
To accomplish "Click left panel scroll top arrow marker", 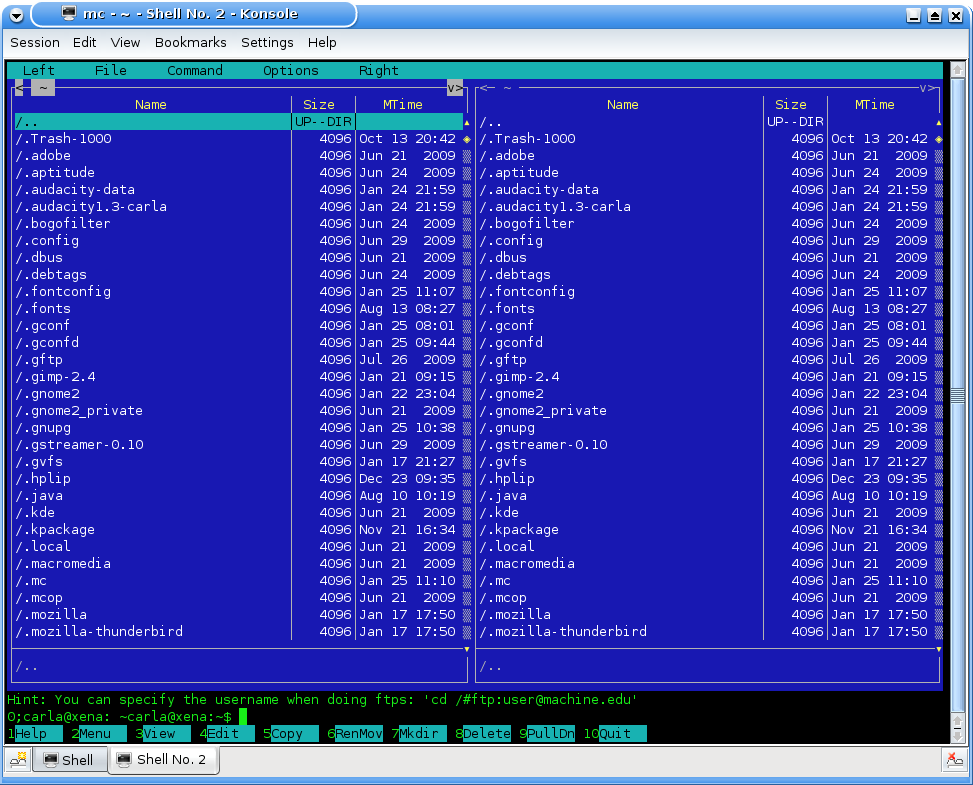I will pos(467,123).
